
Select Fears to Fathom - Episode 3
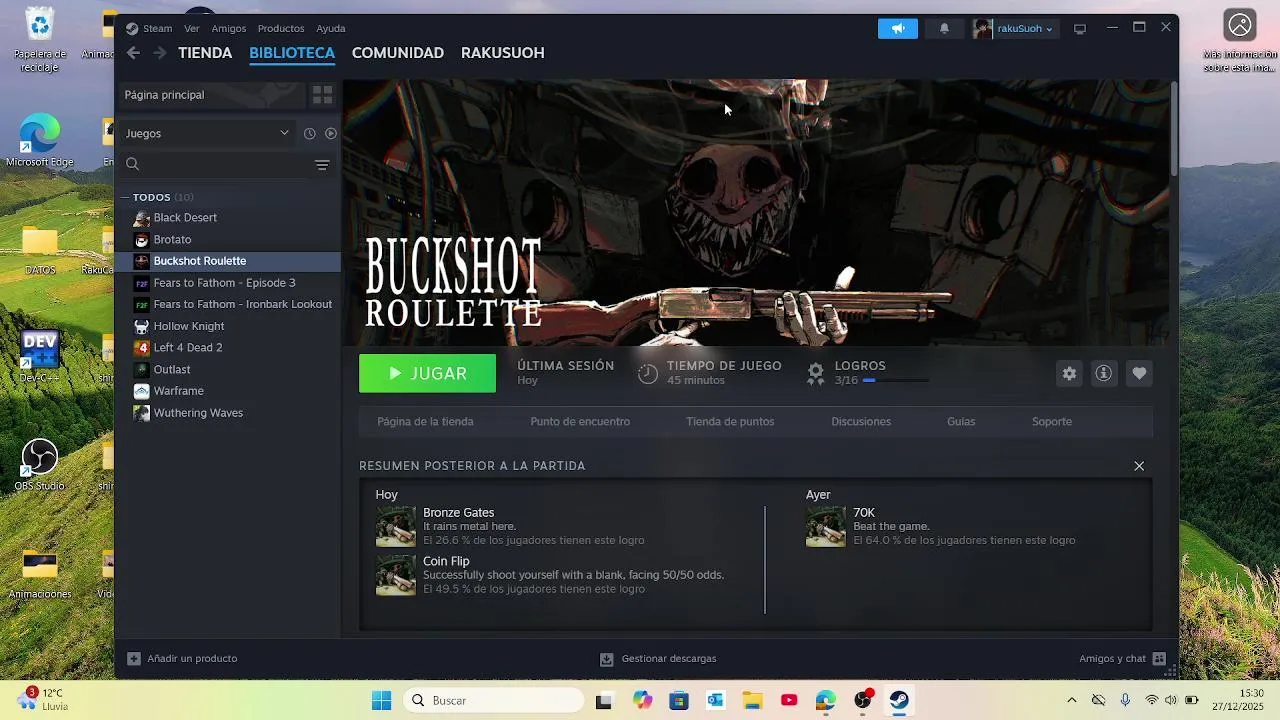(x=228, y=283)
